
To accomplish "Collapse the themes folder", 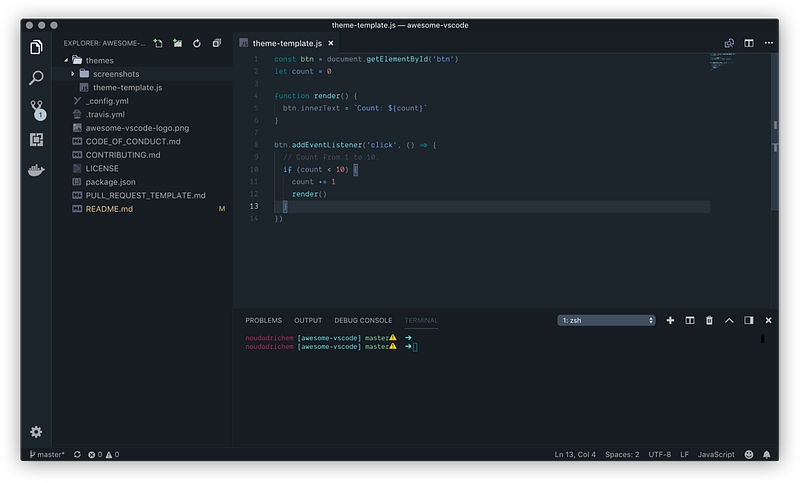I will 99,60.
